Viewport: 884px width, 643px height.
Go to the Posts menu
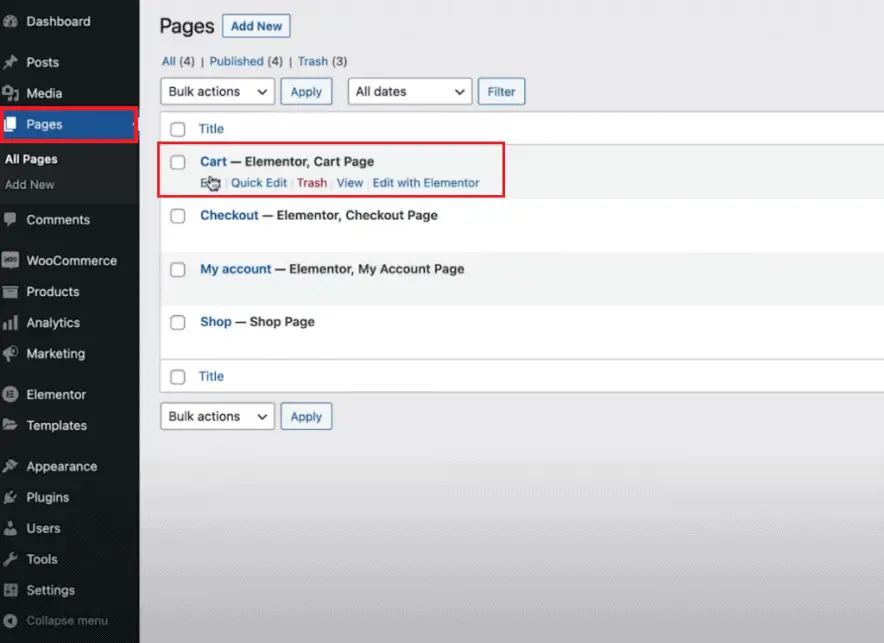42,62
